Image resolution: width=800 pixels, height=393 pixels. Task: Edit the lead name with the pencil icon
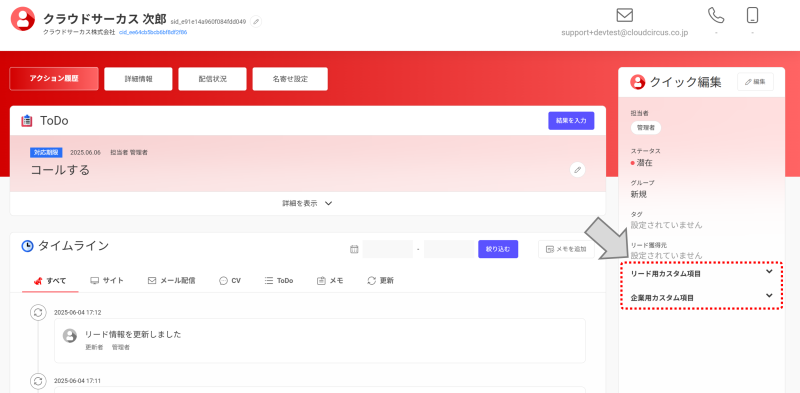point(256,21)
